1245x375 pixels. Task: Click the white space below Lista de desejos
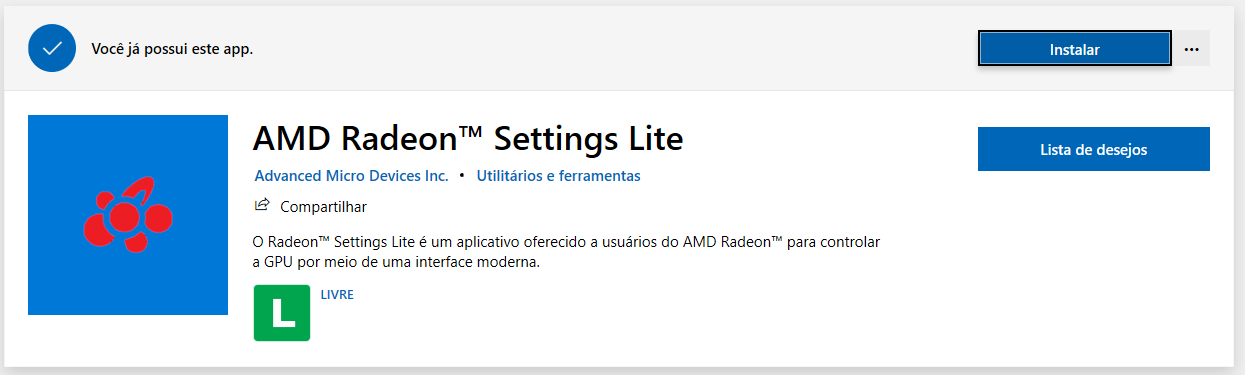[1094, 260]
